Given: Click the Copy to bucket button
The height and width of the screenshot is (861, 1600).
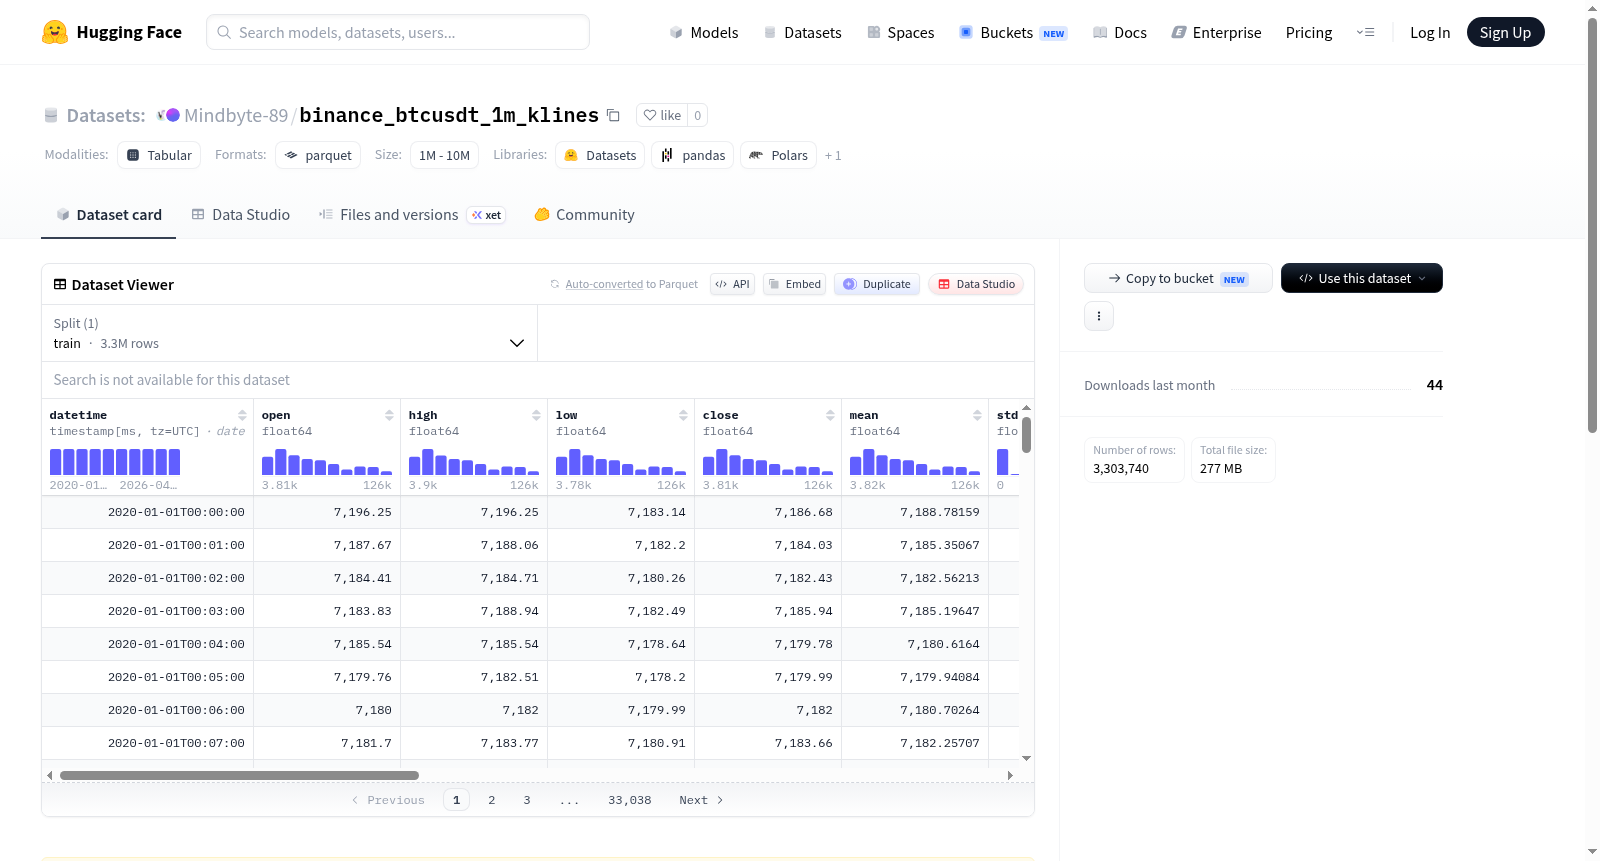Looking at the screenshot, I should tap(1178, 278).
